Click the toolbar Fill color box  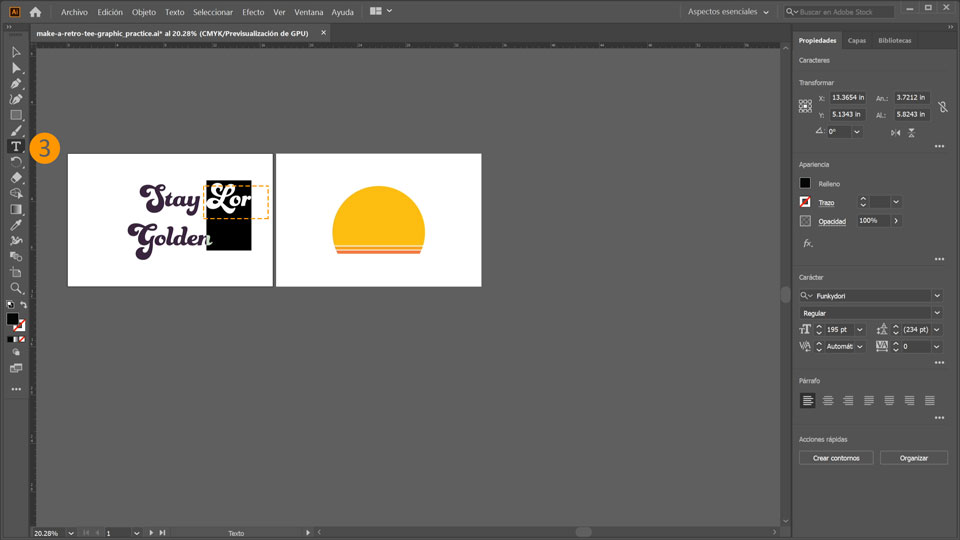[12, 319]
